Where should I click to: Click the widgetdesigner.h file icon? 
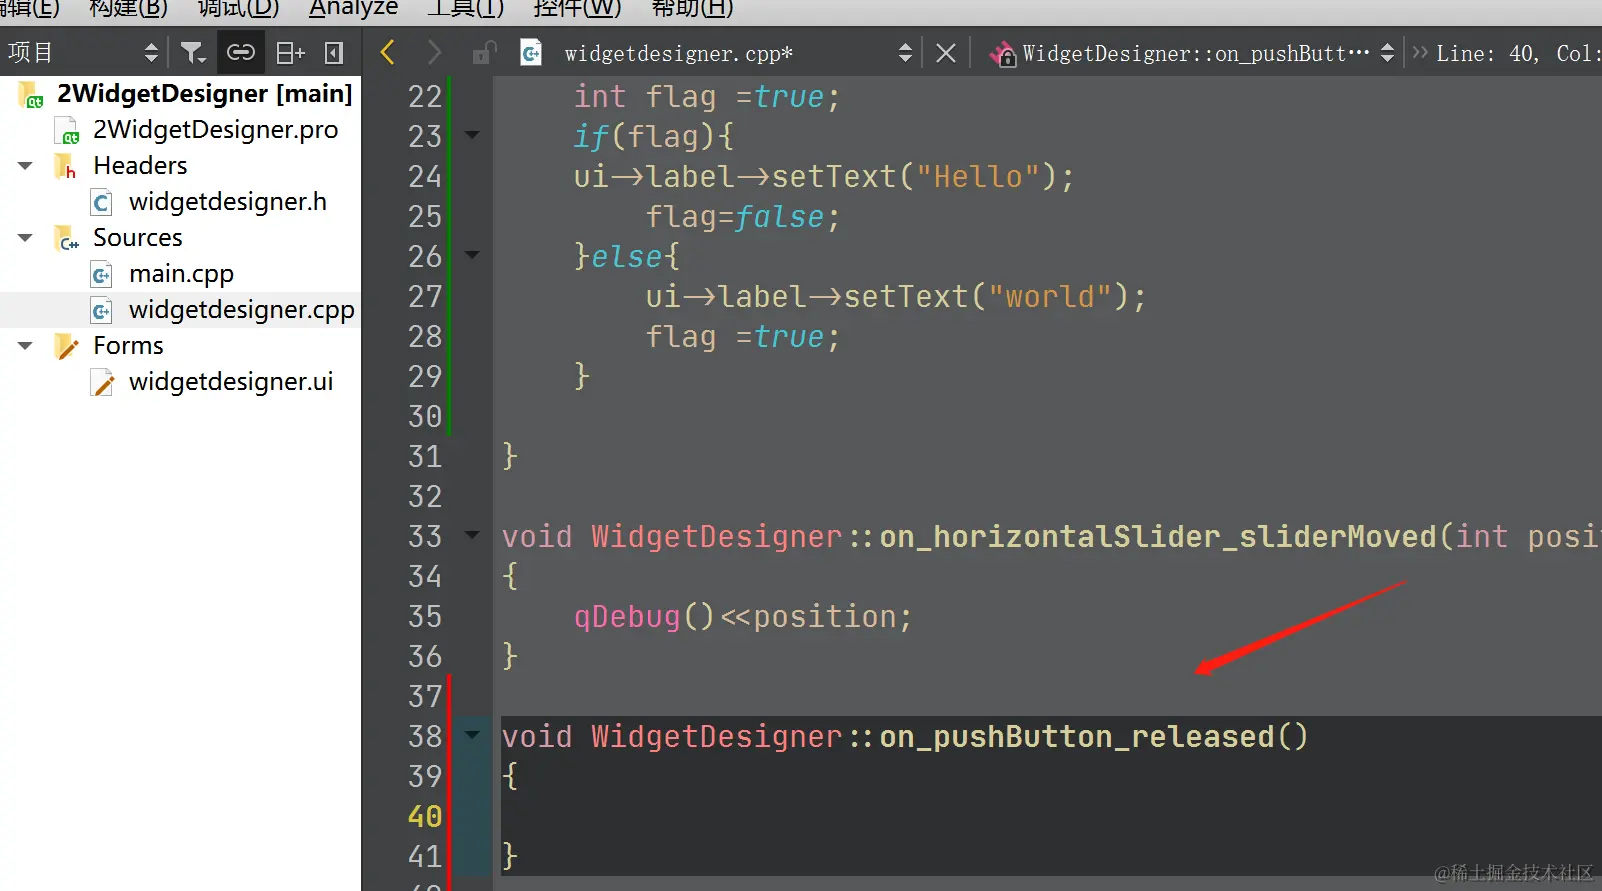click(x=102, y=203)
